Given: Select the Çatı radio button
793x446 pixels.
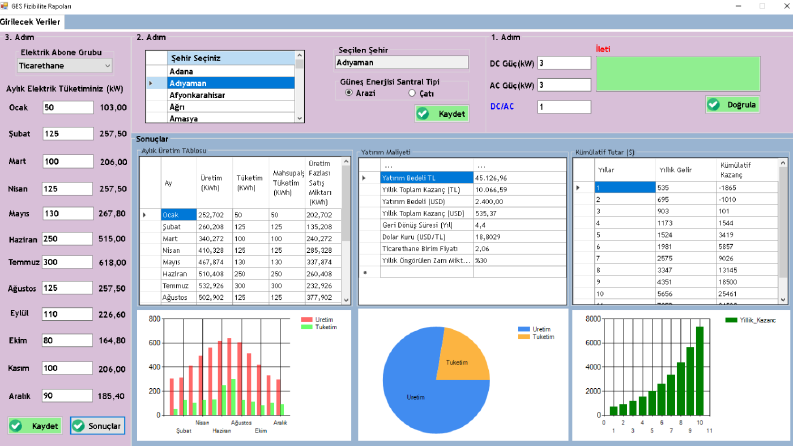Looking at the screenshot, I should pyautogui.click(x=412, y=93).
